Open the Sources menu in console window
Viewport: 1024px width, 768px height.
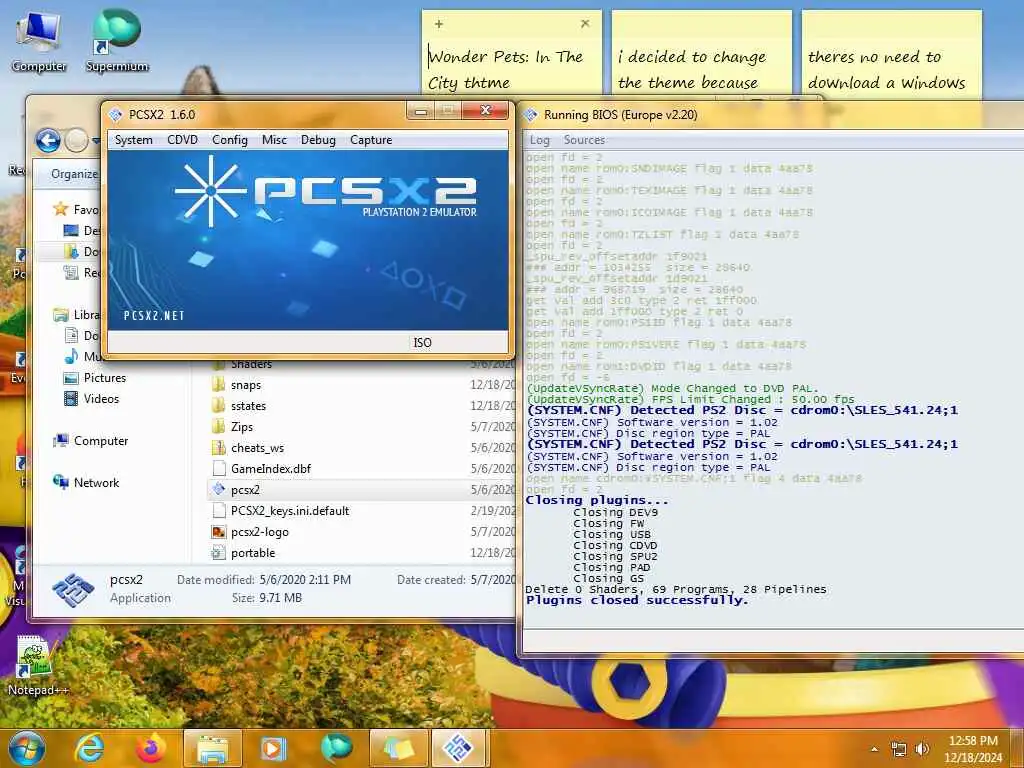click(x=584, y=140)
